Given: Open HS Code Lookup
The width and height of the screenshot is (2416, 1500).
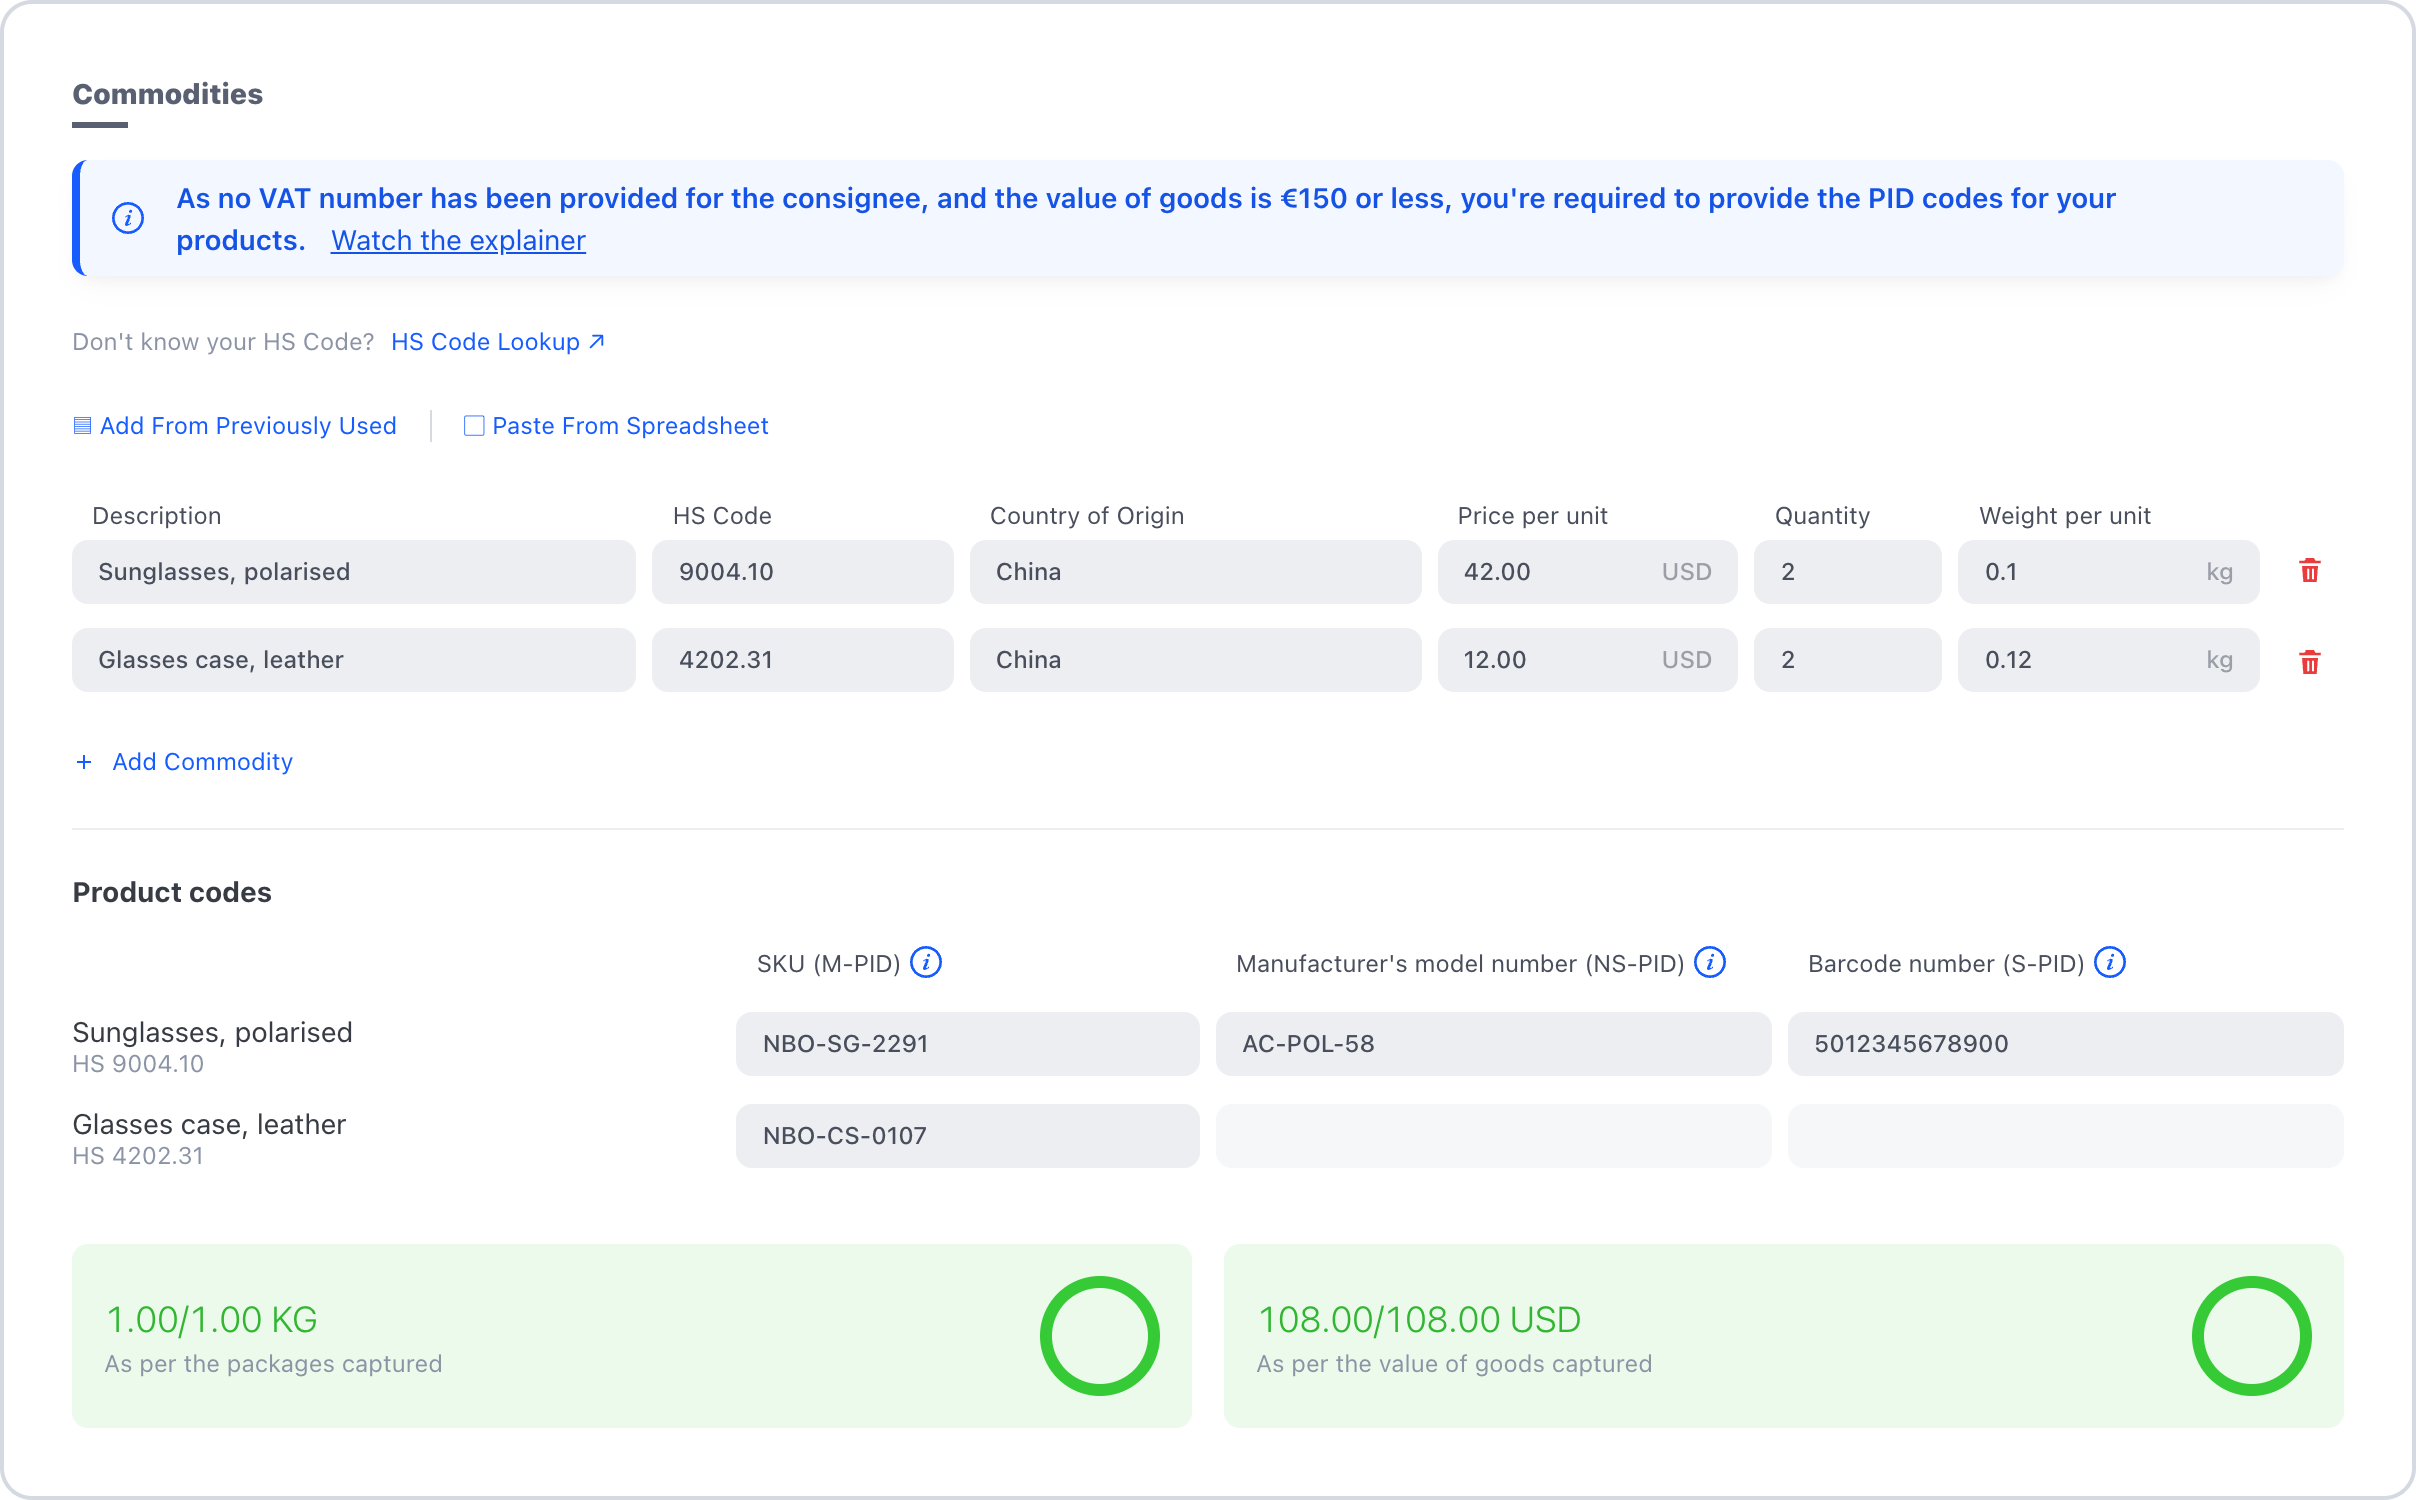Looking at the screenshot, I should tap(485, 342).
